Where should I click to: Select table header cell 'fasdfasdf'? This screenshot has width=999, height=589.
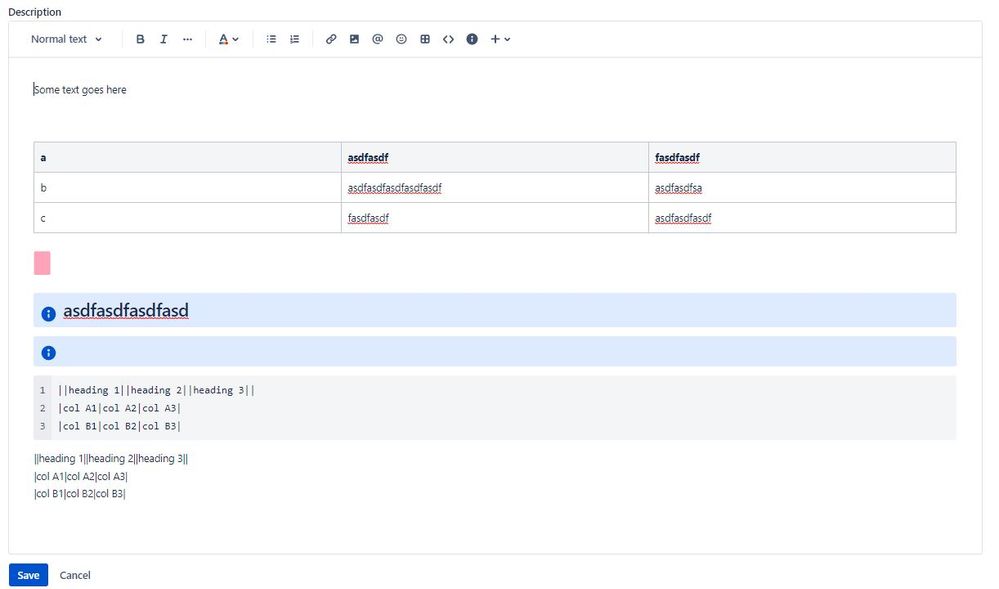coord(802,157)
